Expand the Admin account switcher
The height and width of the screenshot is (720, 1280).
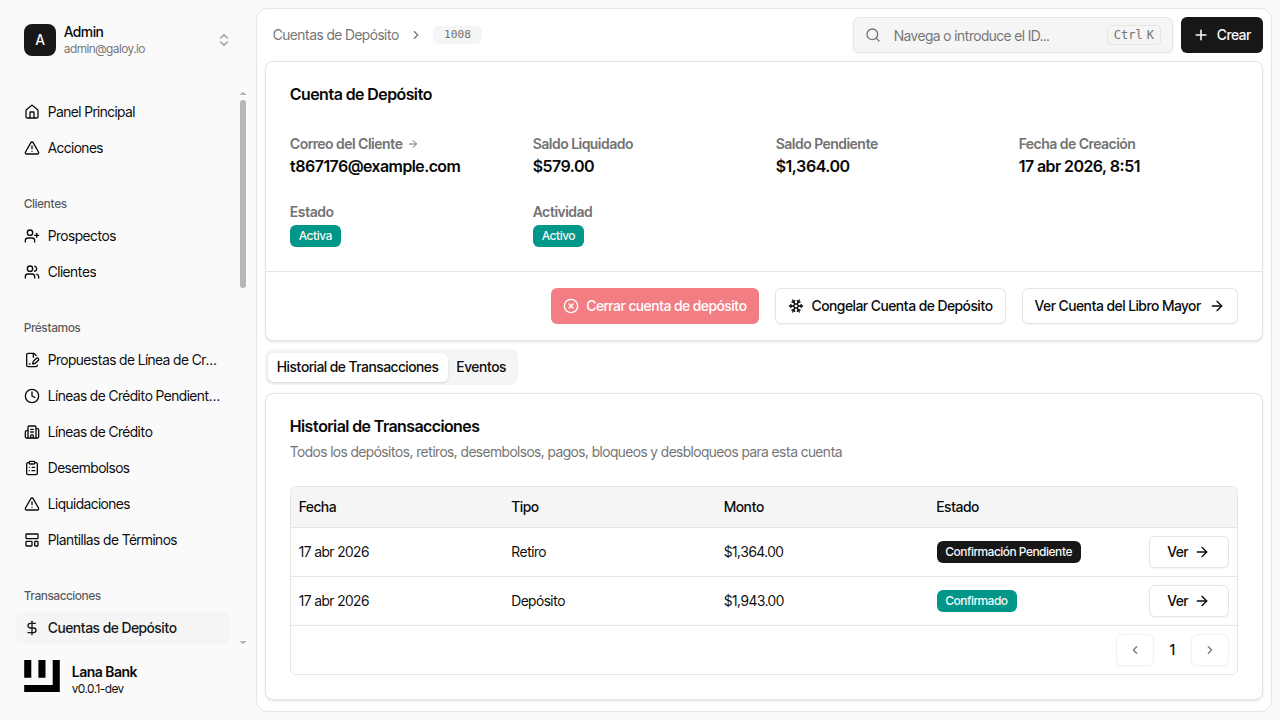point(224,40)
